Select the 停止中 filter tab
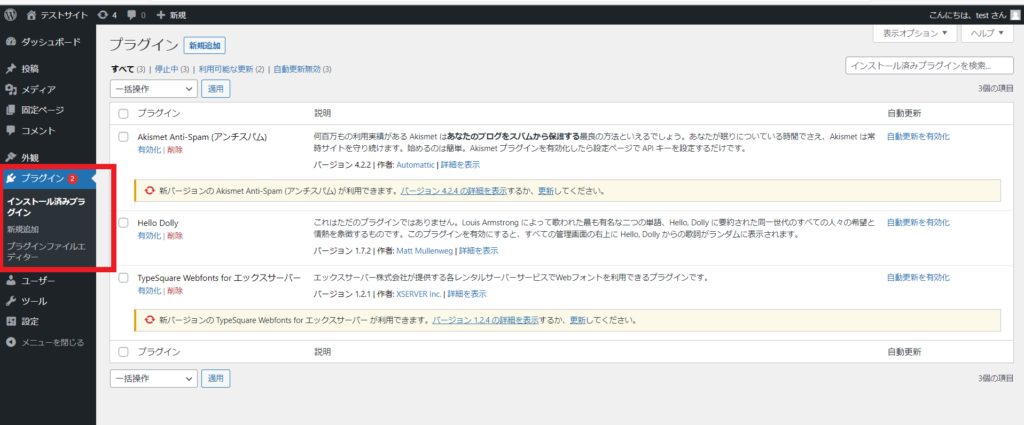Image resolution: width=1024 pixels, height=425 pixels. point(167,69)
